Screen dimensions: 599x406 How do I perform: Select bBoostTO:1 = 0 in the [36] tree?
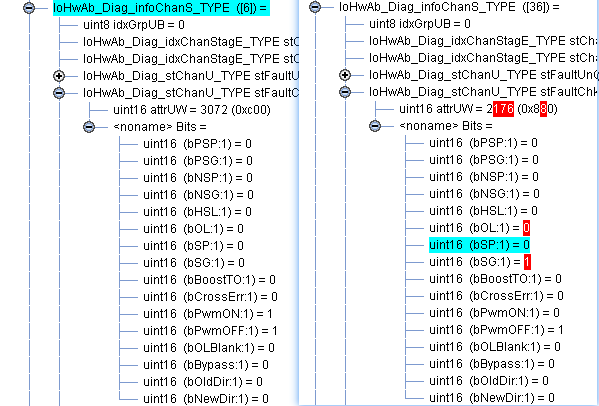coord(495,279)
